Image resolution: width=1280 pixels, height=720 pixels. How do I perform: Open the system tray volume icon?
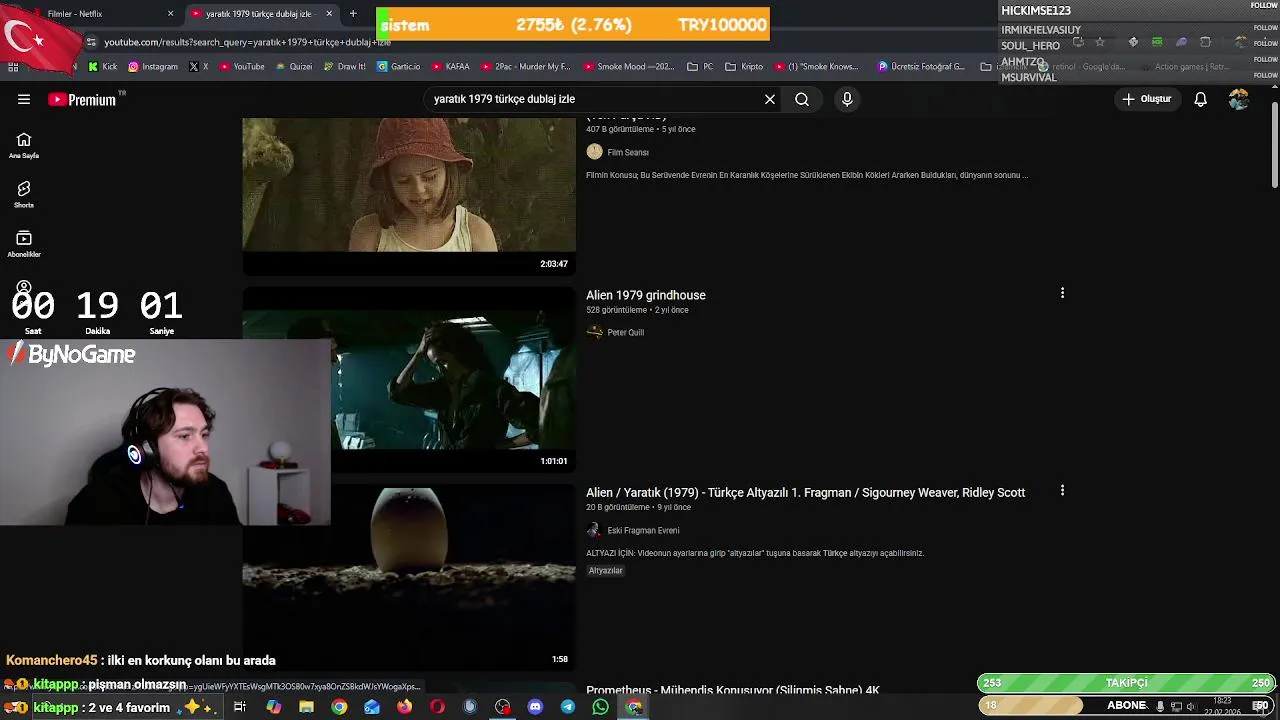[x=1190, y=707]
